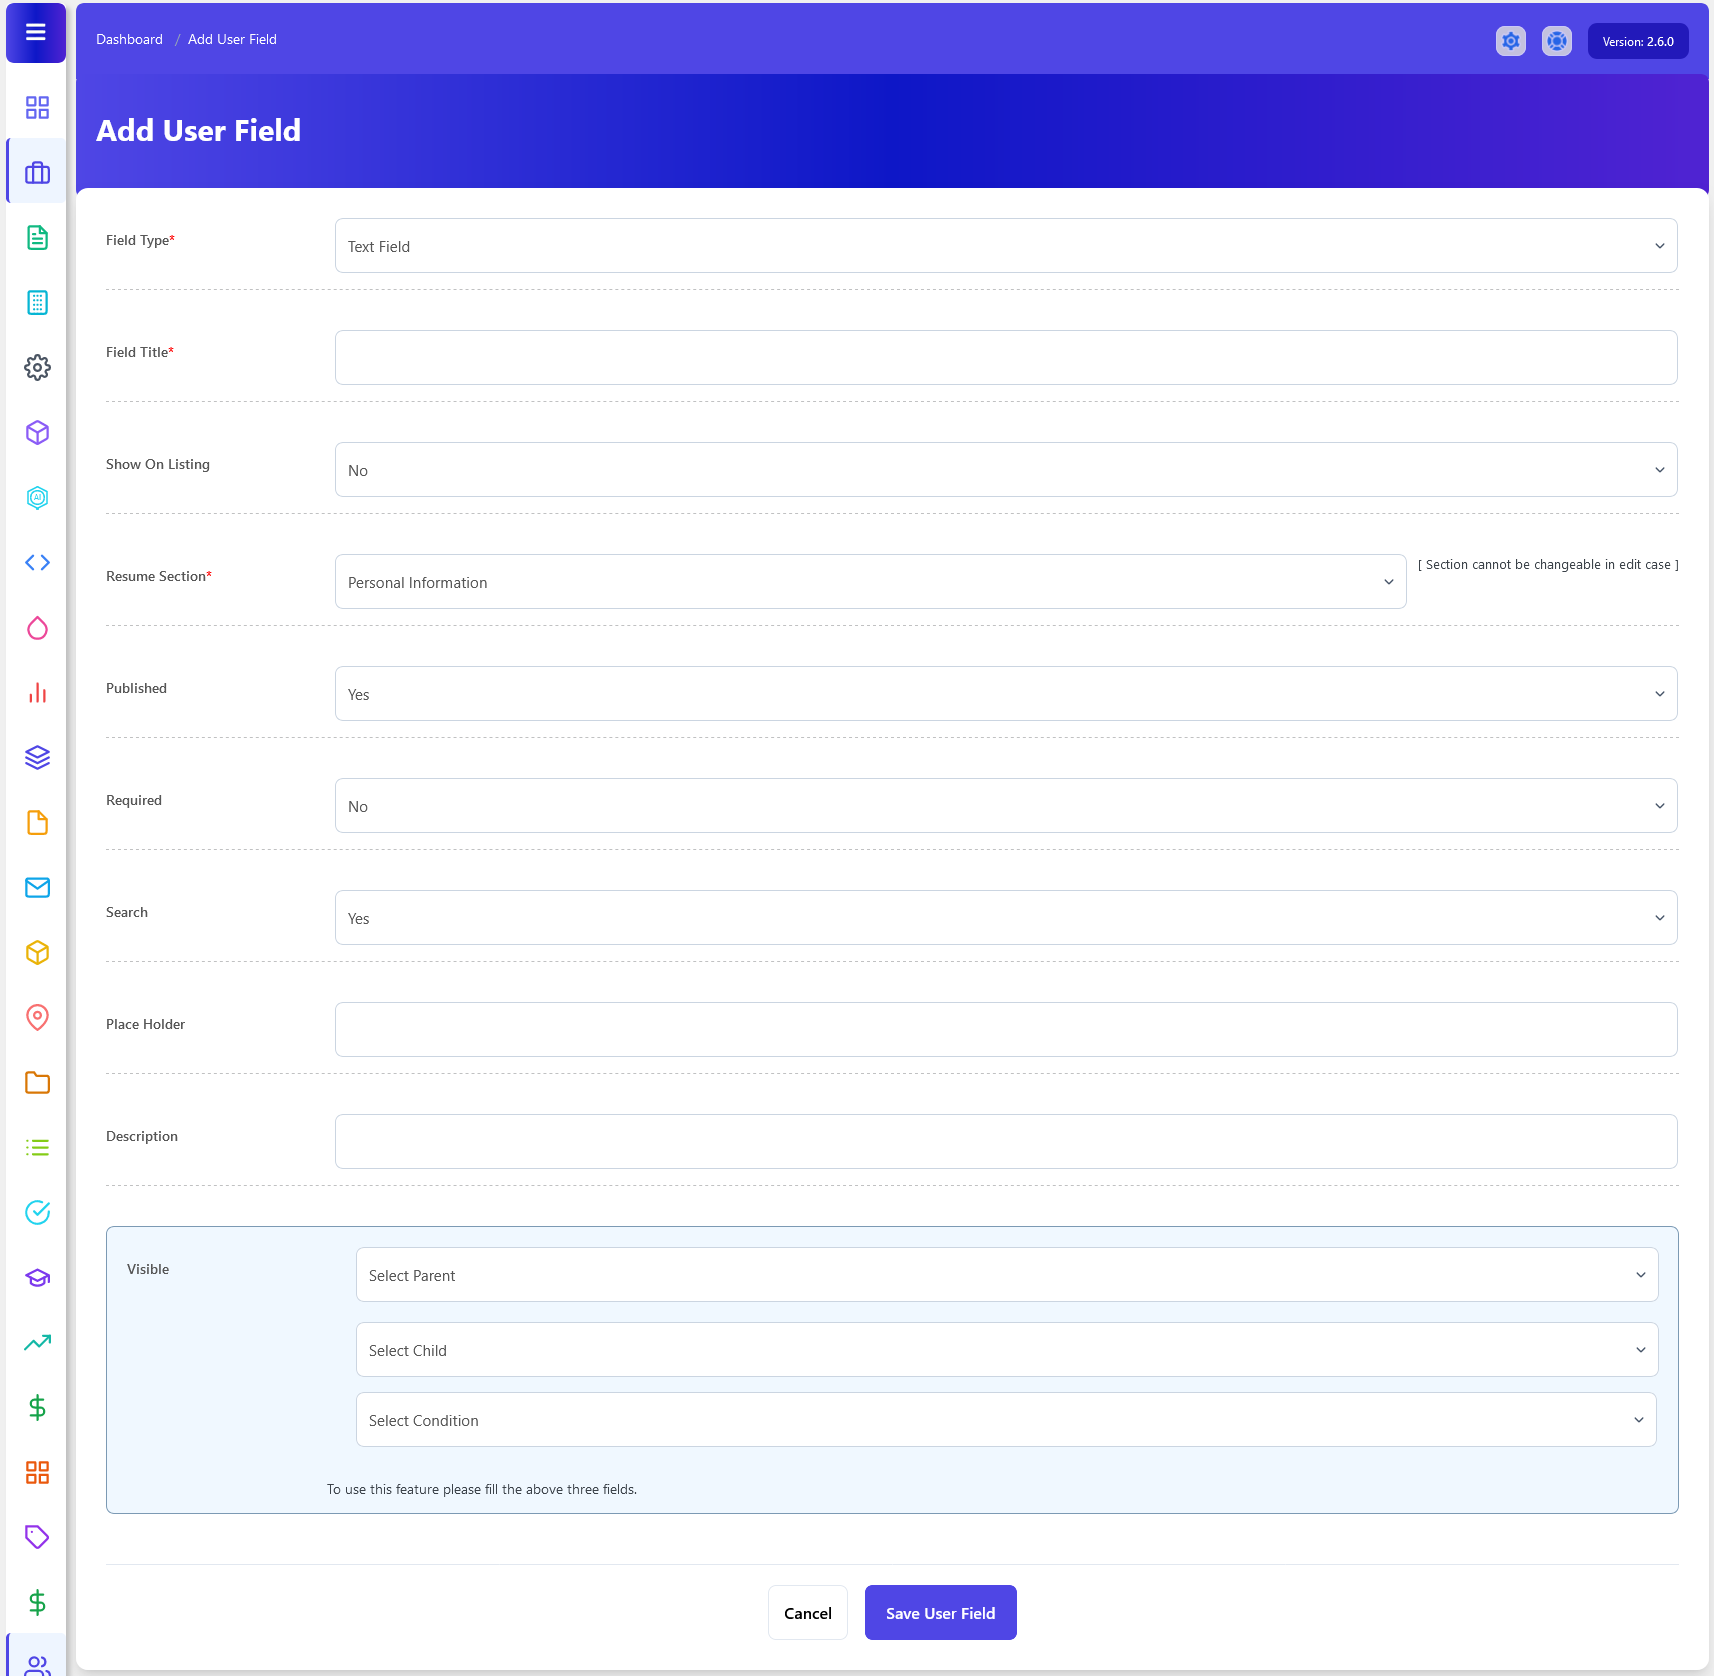Click the help lifebuoy icon in header

(x=1556, y=41)
